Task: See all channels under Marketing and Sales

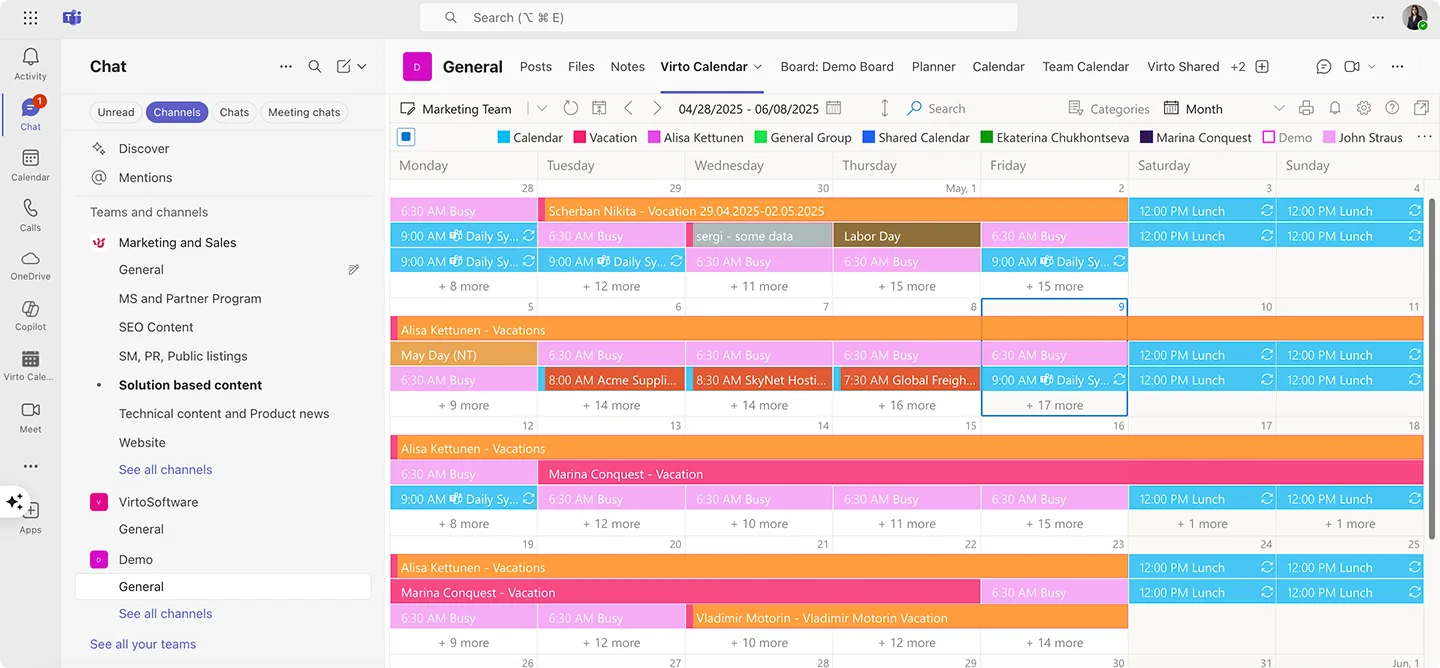Action: pos(165,469)
